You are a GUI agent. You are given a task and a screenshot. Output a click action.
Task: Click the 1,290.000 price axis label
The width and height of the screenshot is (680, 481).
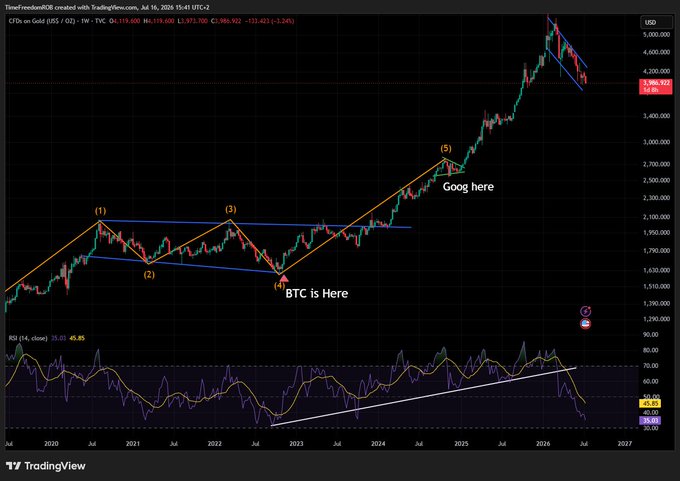tap(657, 319)
